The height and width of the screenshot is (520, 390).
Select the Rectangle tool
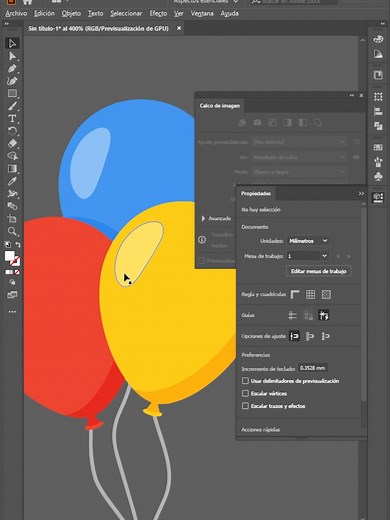[x=12, y=93]
